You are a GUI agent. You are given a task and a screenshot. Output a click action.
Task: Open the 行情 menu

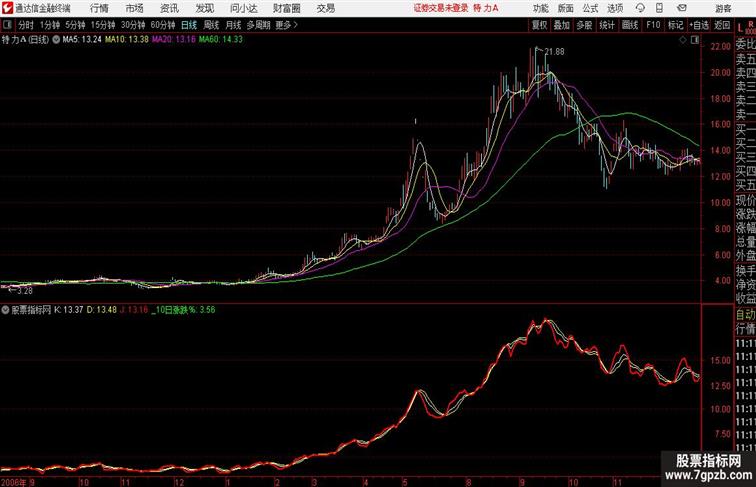pos(99,8)
